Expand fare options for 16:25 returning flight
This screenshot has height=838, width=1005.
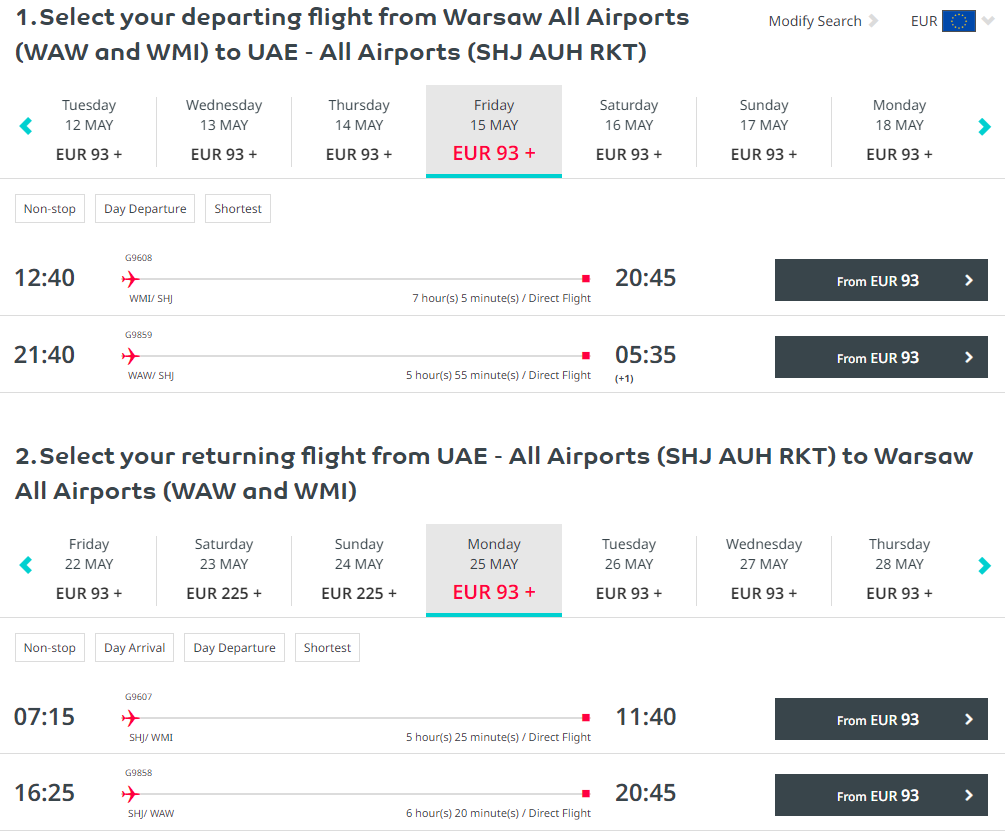point(968,796)
